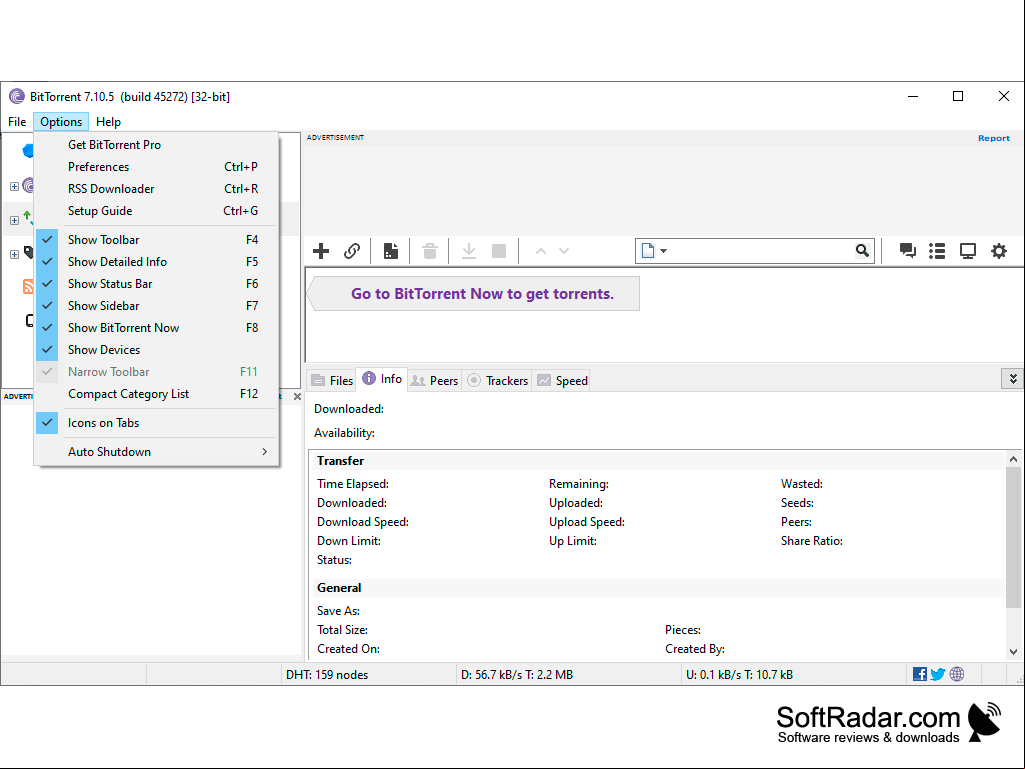Select Get BitTorrent Pro menu entry
This screenshot has width=1025, height=769.
157,145
